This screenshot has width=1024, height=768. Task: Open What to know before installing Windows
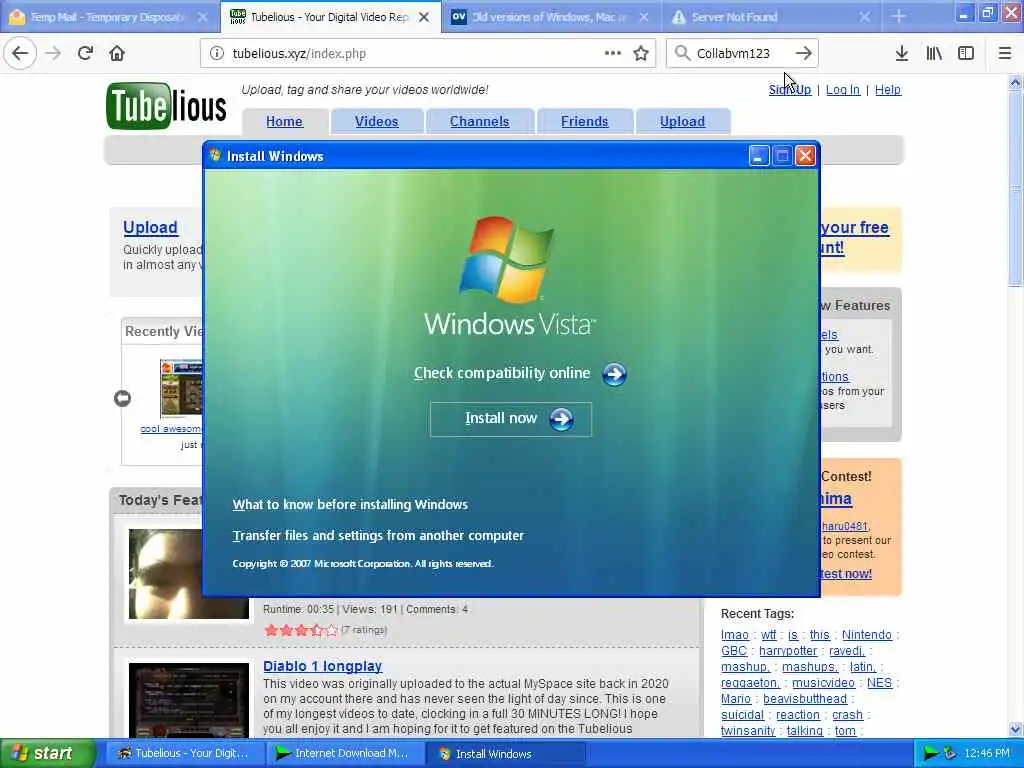coord(350,505)
